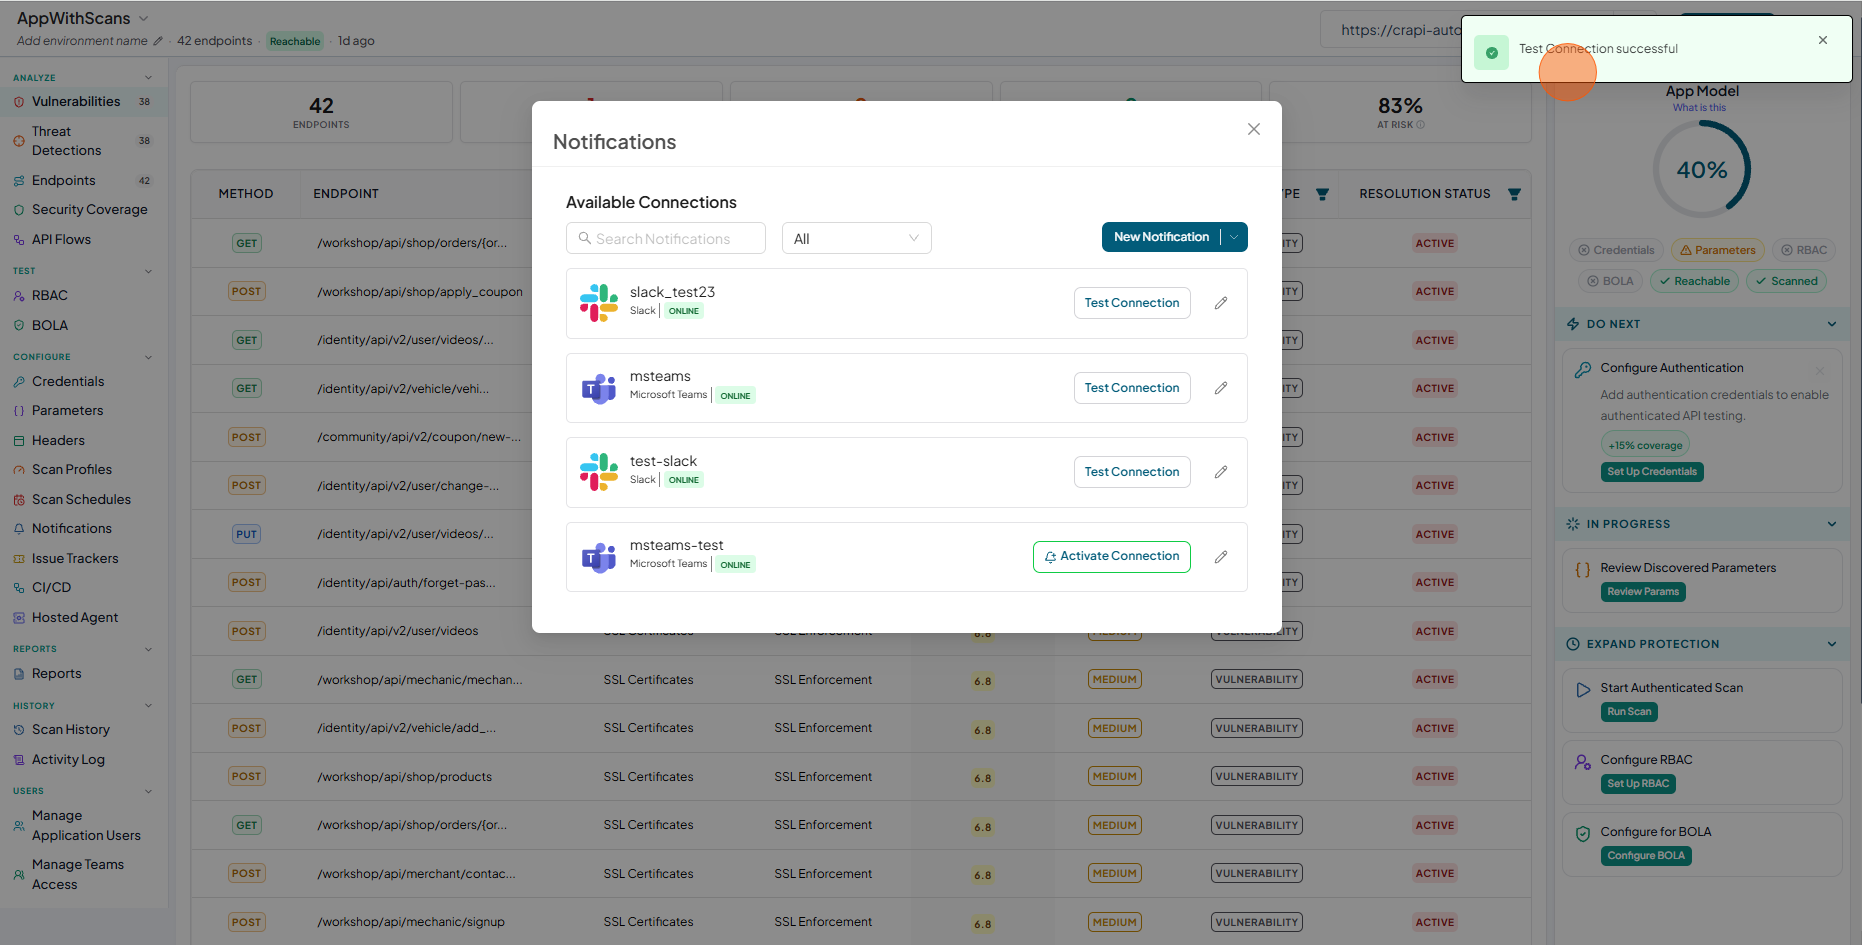
Task: Edit environment name pencil icon
Action: (x=158, y=41)
